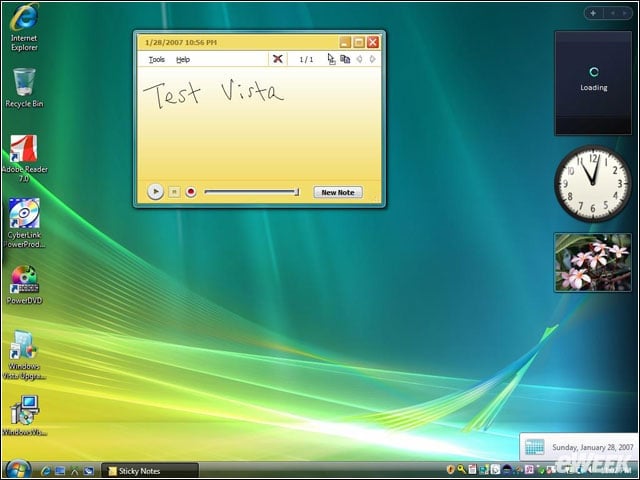Click the yellow magnifier key tray icon
The image size is (640, 480).
point(462,469)
